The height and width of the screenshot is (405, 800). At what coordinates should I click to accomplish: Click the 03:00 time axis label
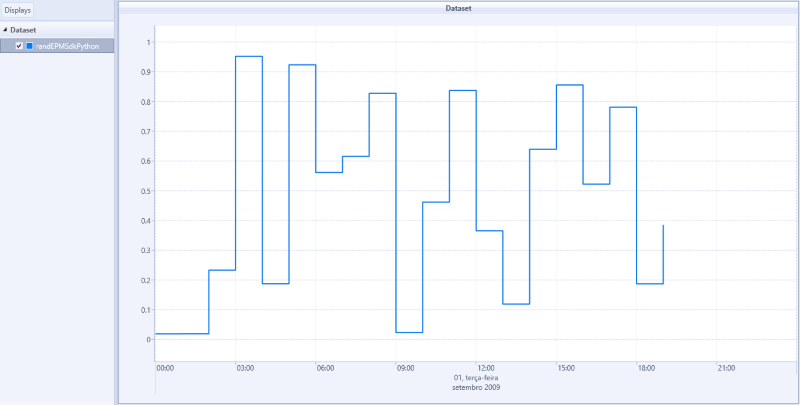tap(245, 368)
